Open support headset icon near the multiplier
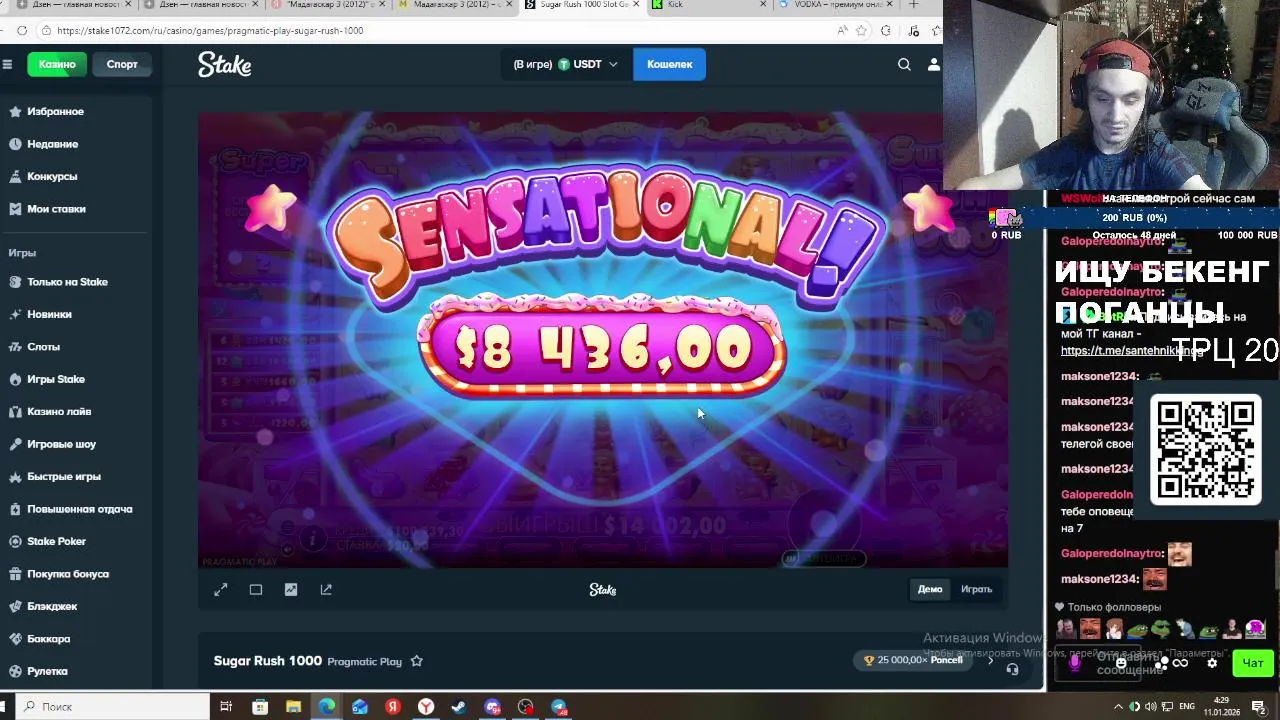 tap(1012, 669)
